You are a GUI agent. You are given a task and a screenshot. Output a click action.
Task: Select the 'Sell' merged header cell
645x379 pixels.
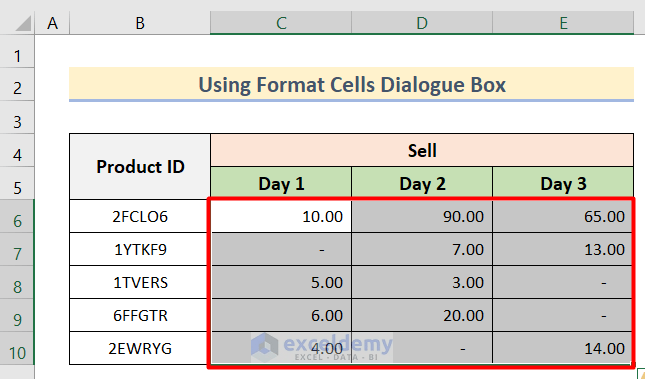pyautogui.click(x=422, y=150)
